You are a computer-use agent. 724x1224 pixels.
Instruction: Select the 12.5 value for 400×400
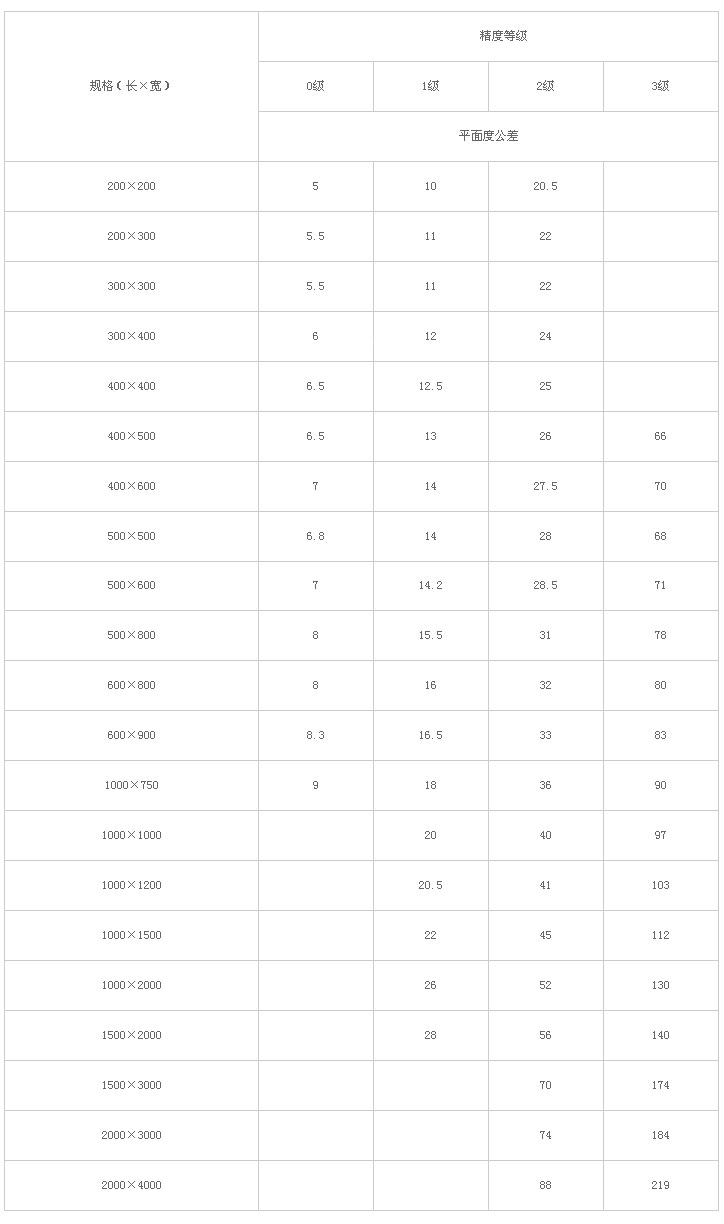pos(431,386)
